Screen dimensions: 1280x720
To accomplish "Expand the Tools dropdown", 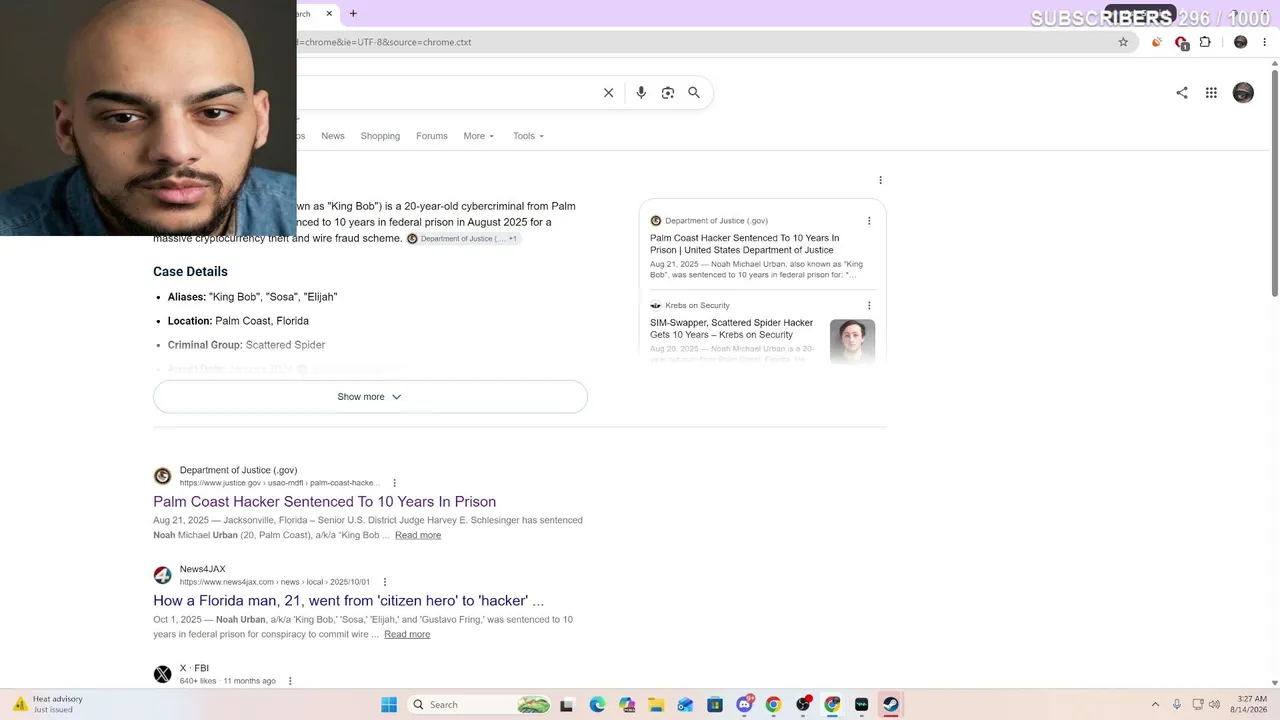I will (x=528, y=136).
